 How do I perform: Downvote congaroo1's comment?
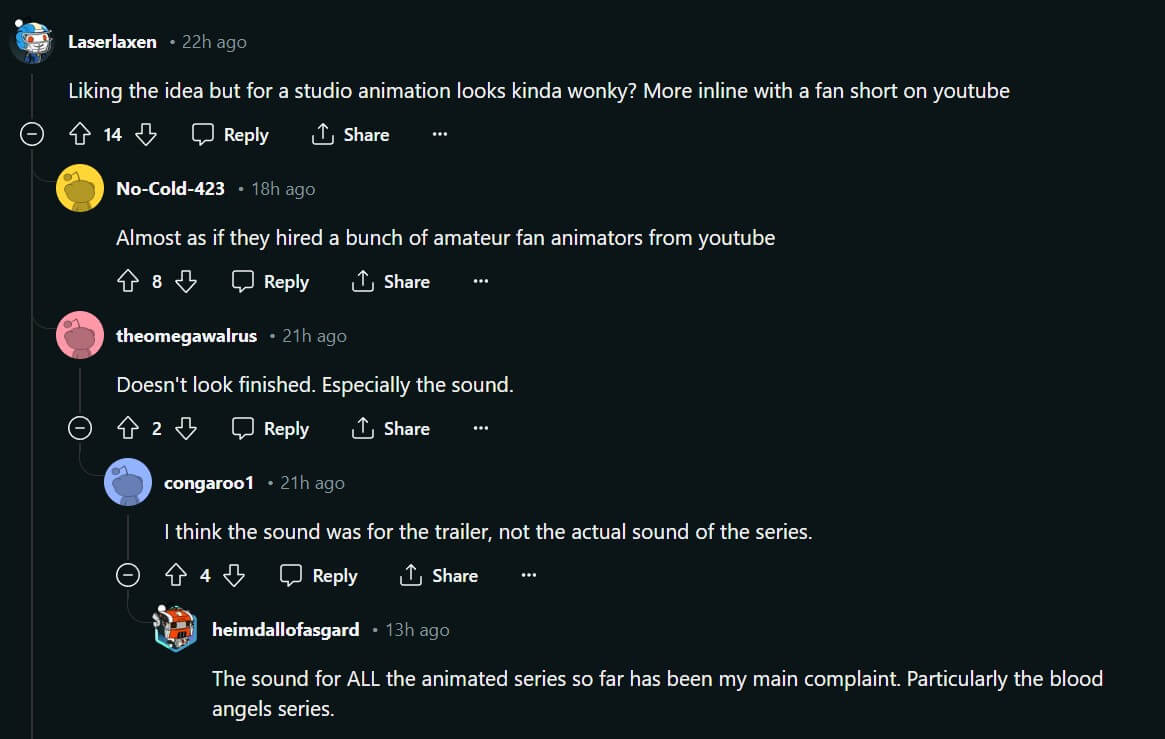(x=234, y=576)
